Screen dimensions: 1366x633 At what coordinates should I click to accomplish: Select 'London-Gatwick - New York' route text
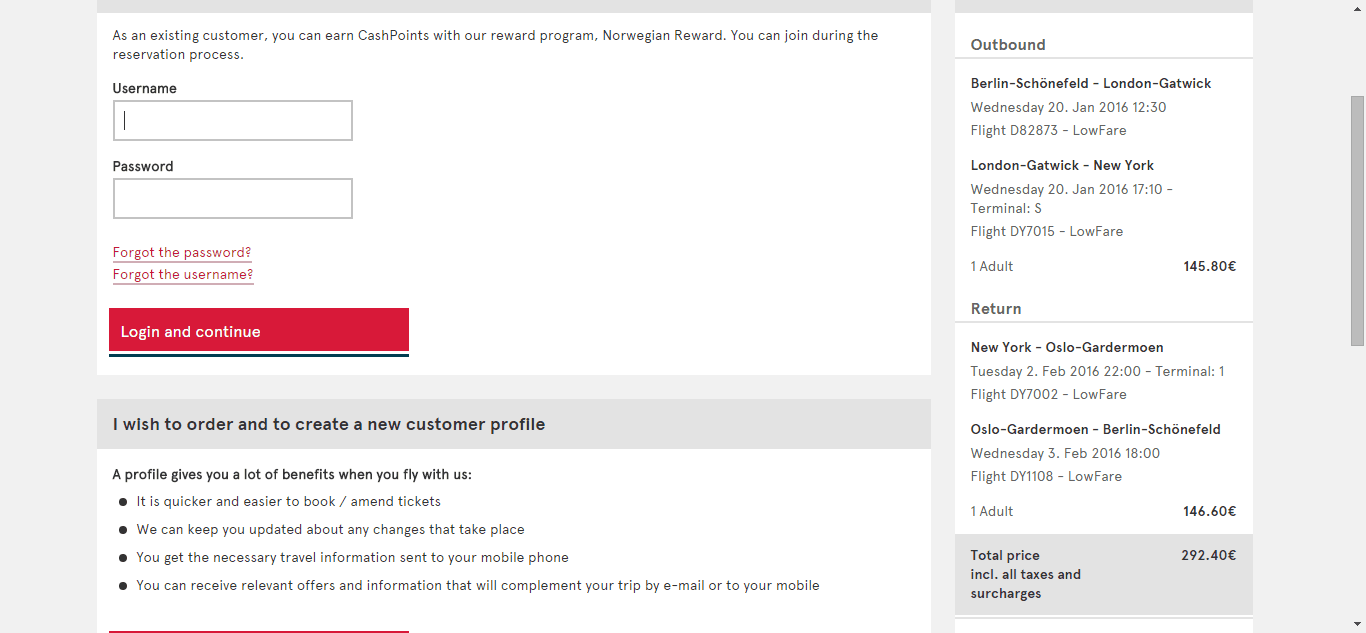point(1062,166)
